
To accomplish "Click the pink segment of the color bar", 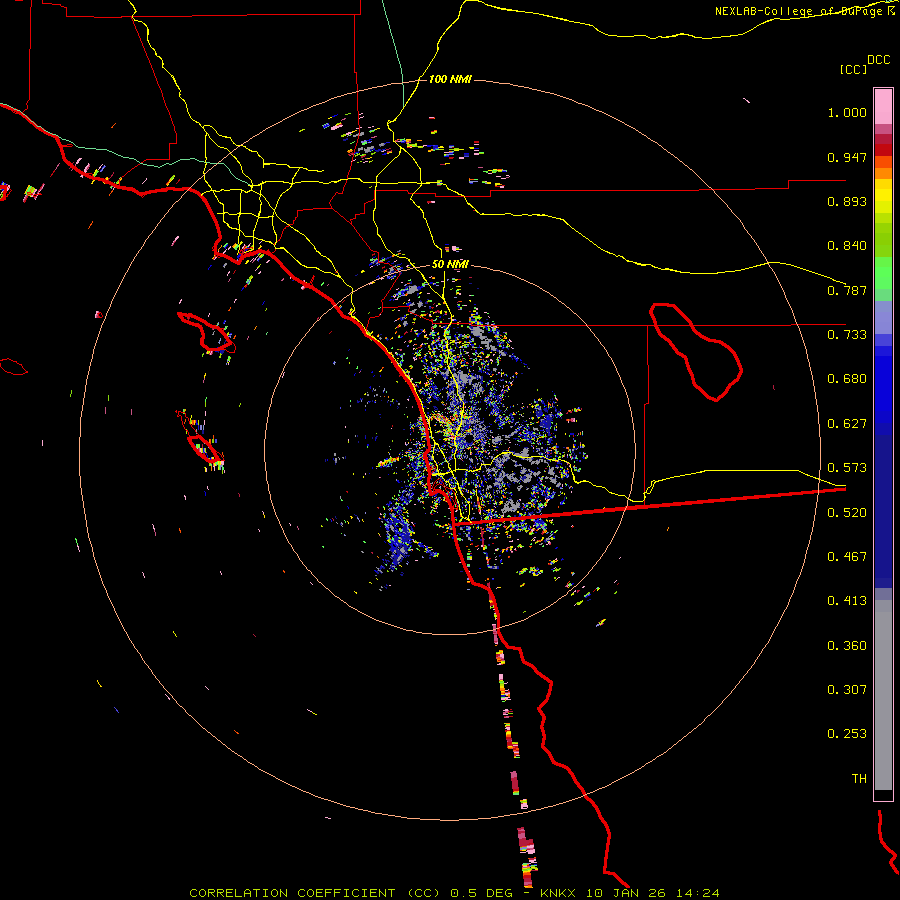I will [x=883, y=107].
